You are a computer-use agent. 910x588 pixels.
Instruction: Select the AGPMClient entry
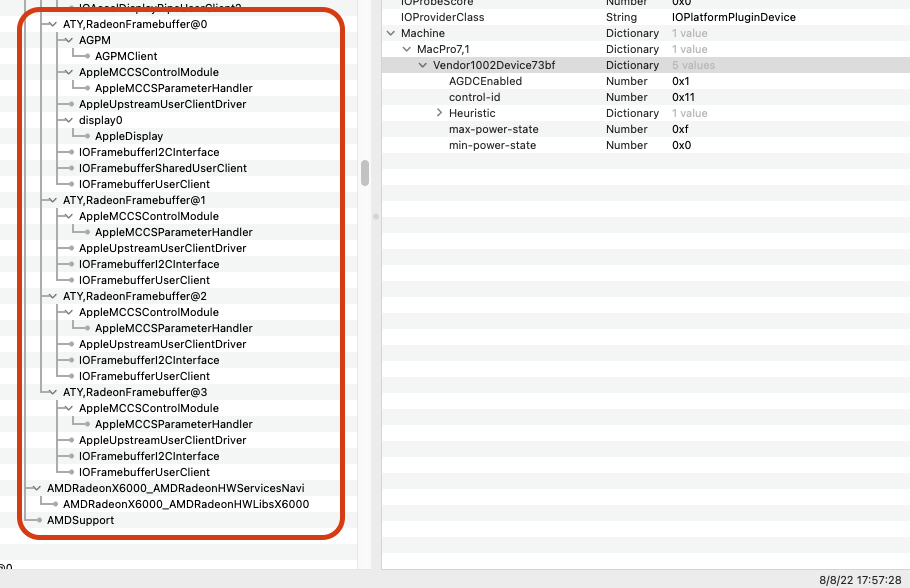(x=126, y=56)
